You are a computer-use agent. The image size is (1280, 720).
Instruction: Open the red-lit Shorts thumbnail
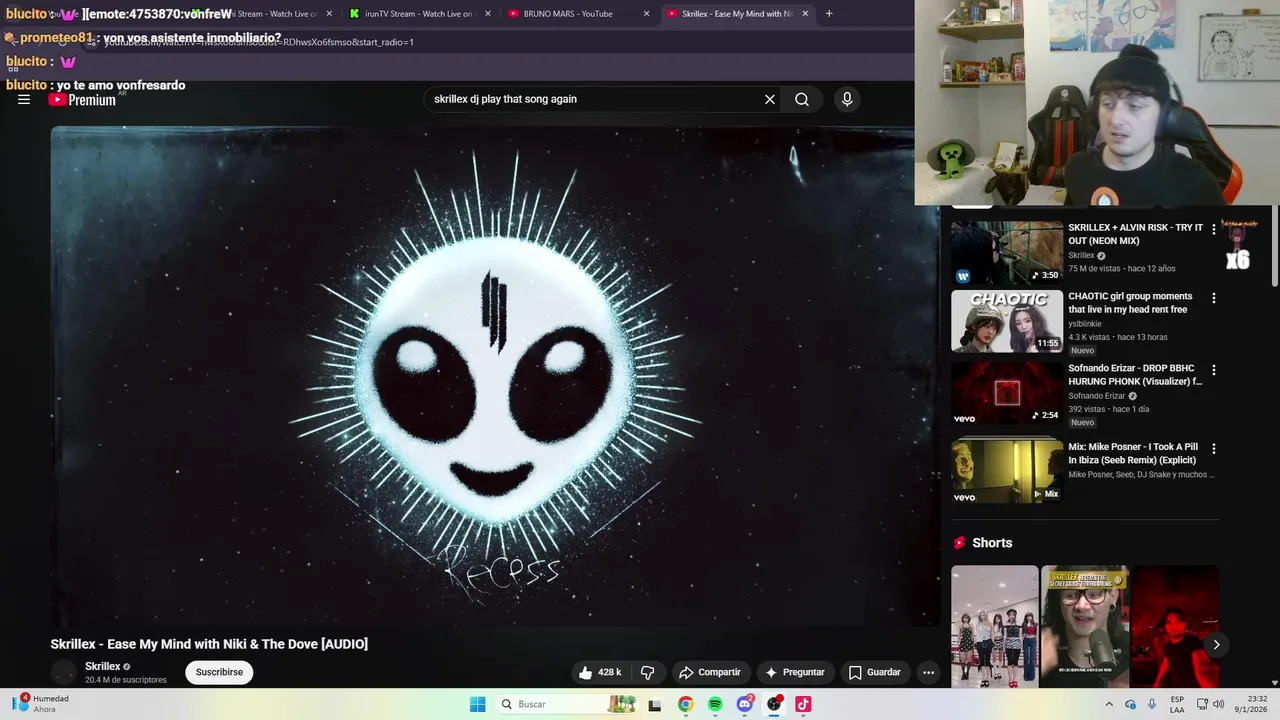1175,627
